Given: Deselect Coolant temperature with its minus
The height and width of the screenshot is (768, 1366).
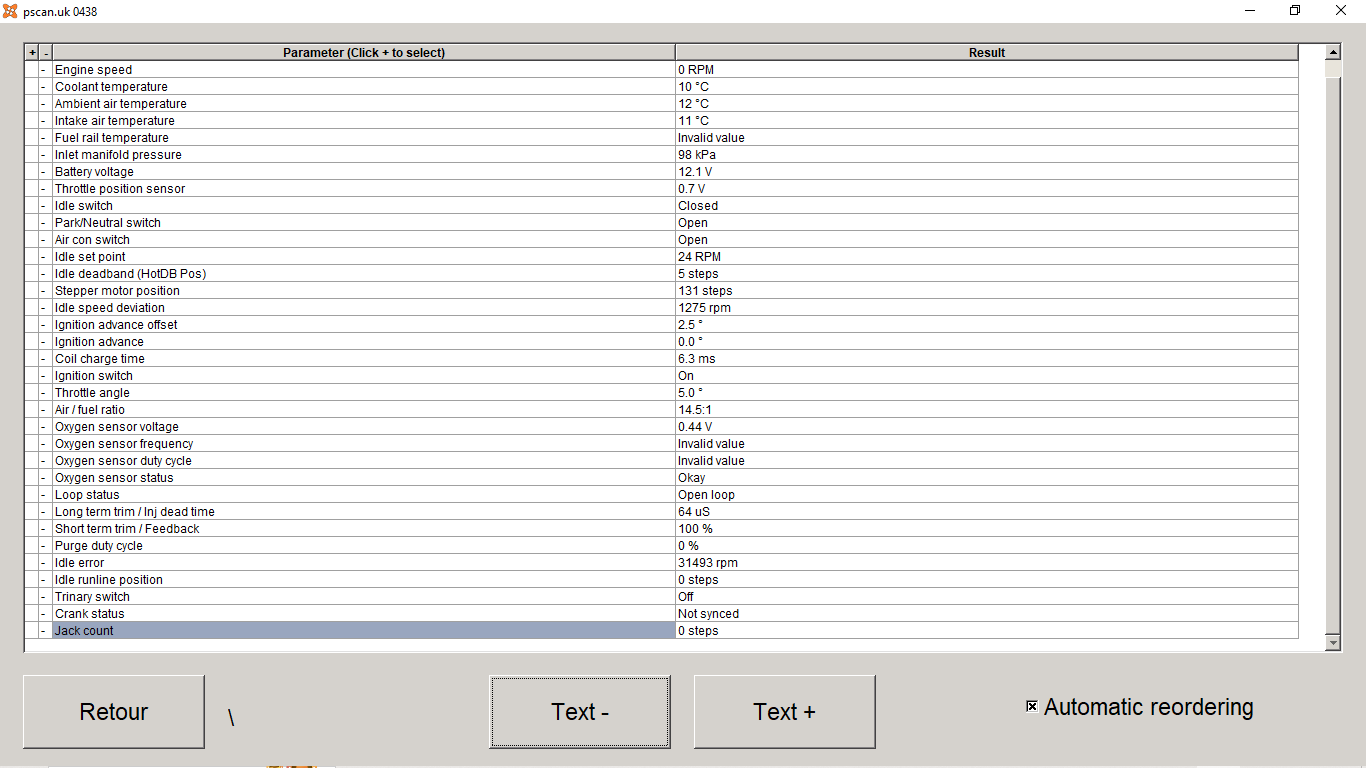Looking at the screenshot, I should tap(45, 87).
